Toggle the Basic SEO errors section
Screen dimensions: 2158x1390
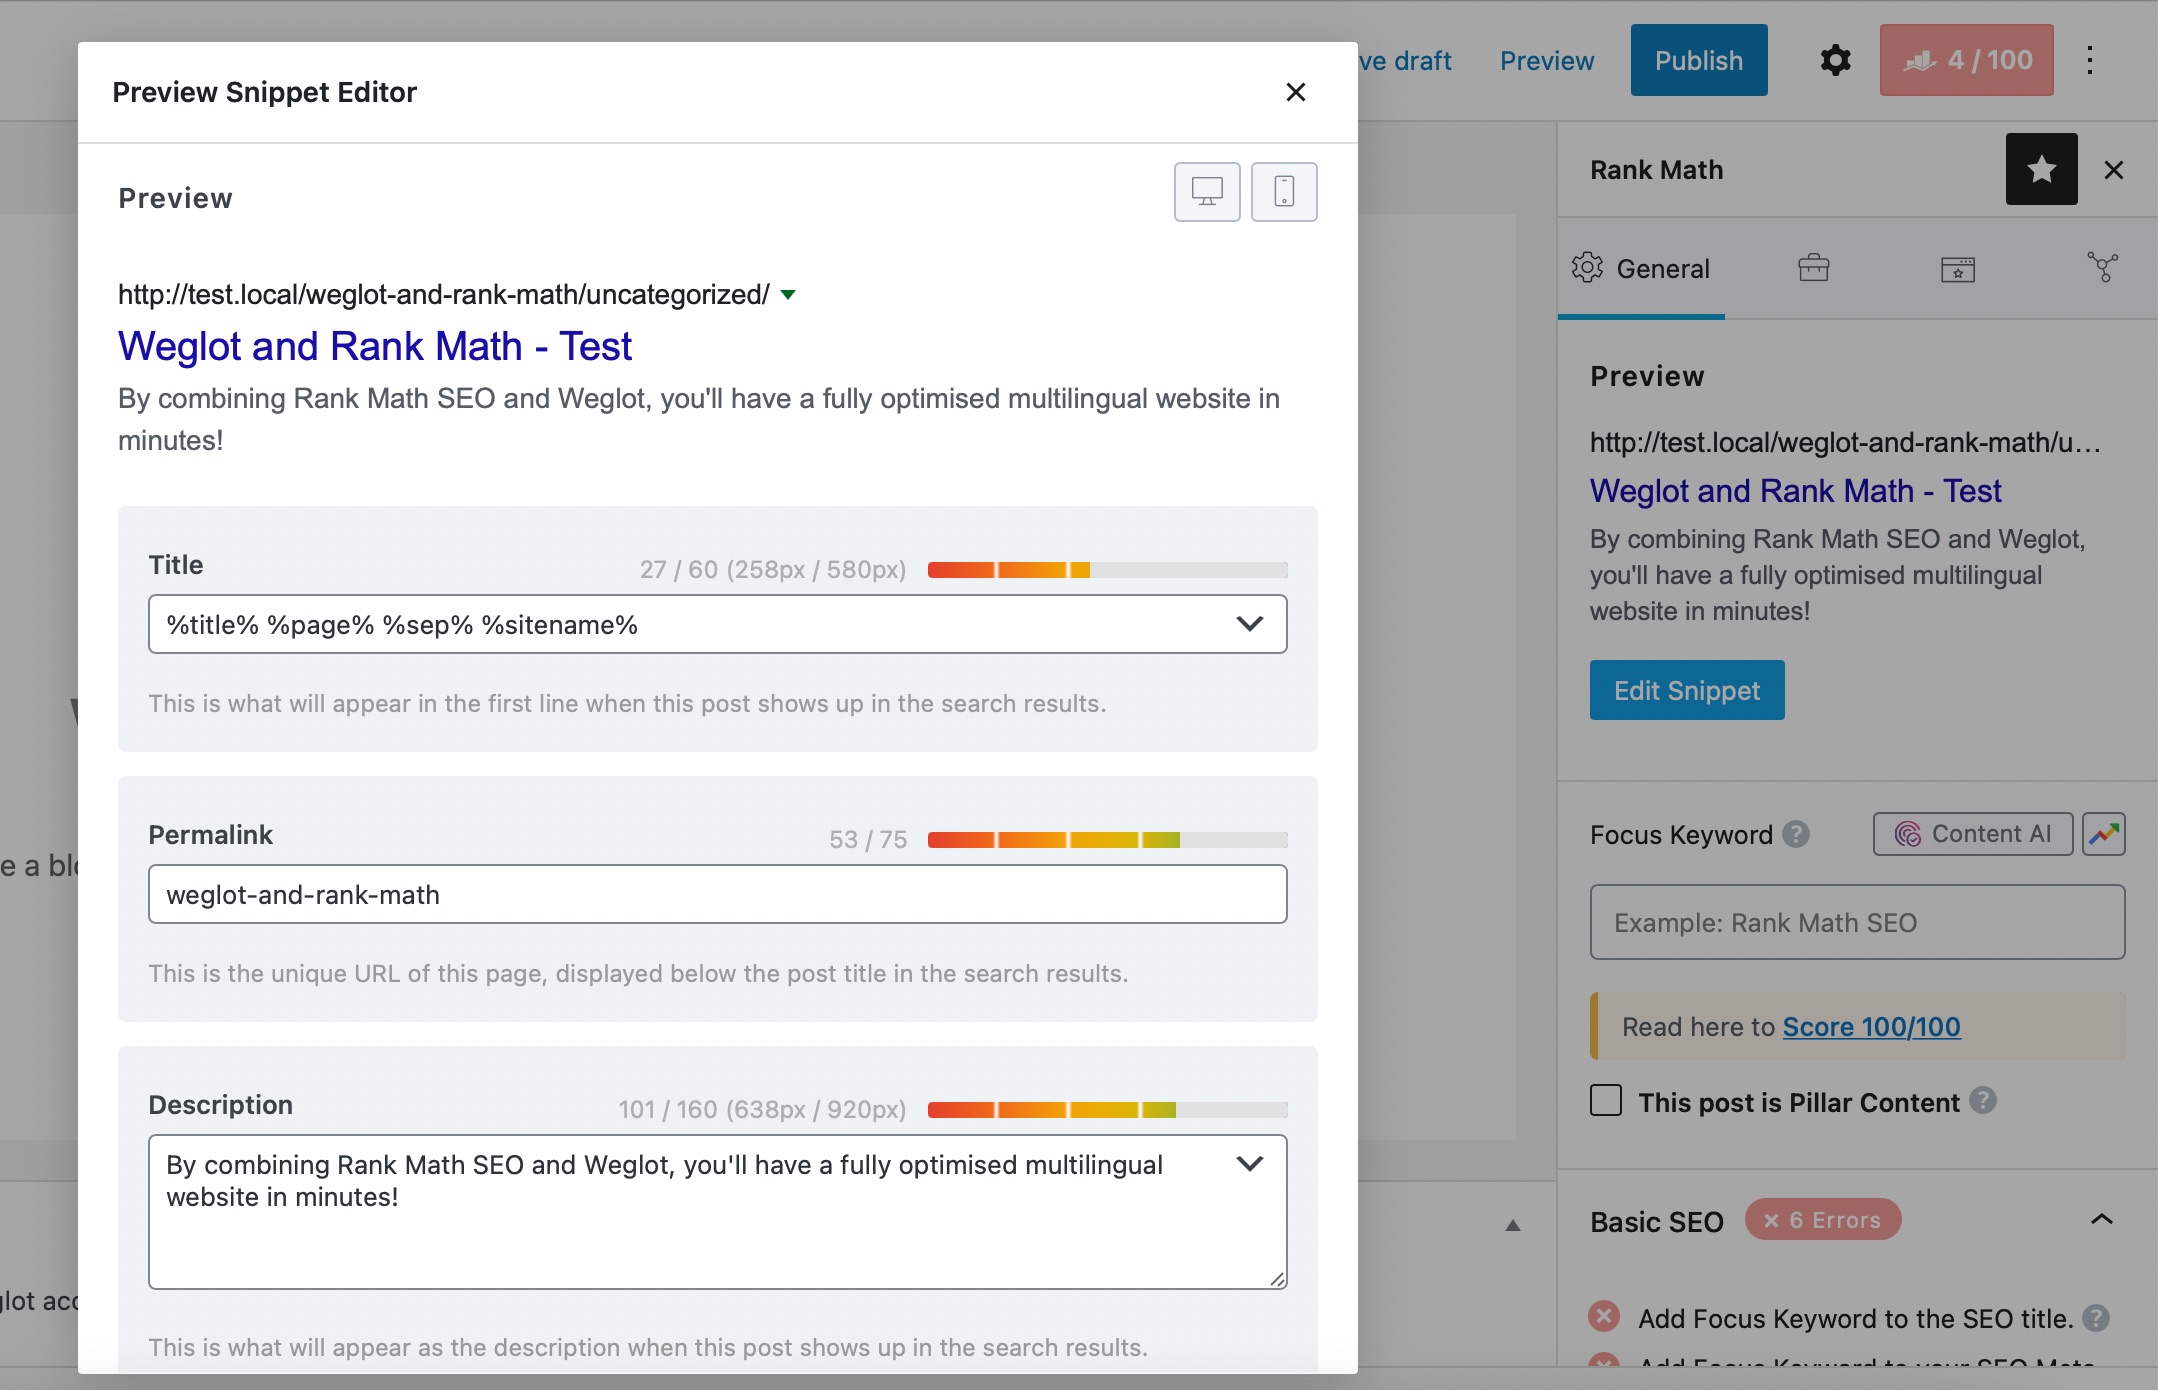click(x=2102, y=1219)
